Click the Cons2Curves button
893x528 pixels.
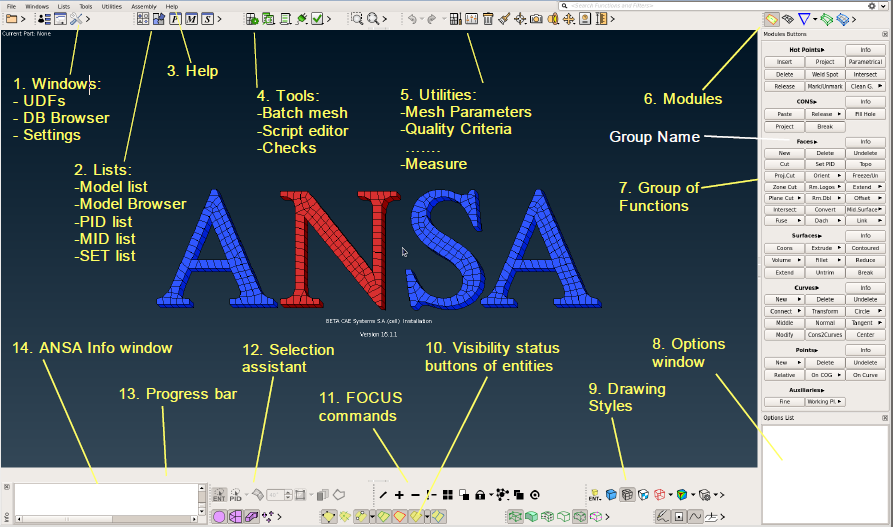click(x=825, y=335)
